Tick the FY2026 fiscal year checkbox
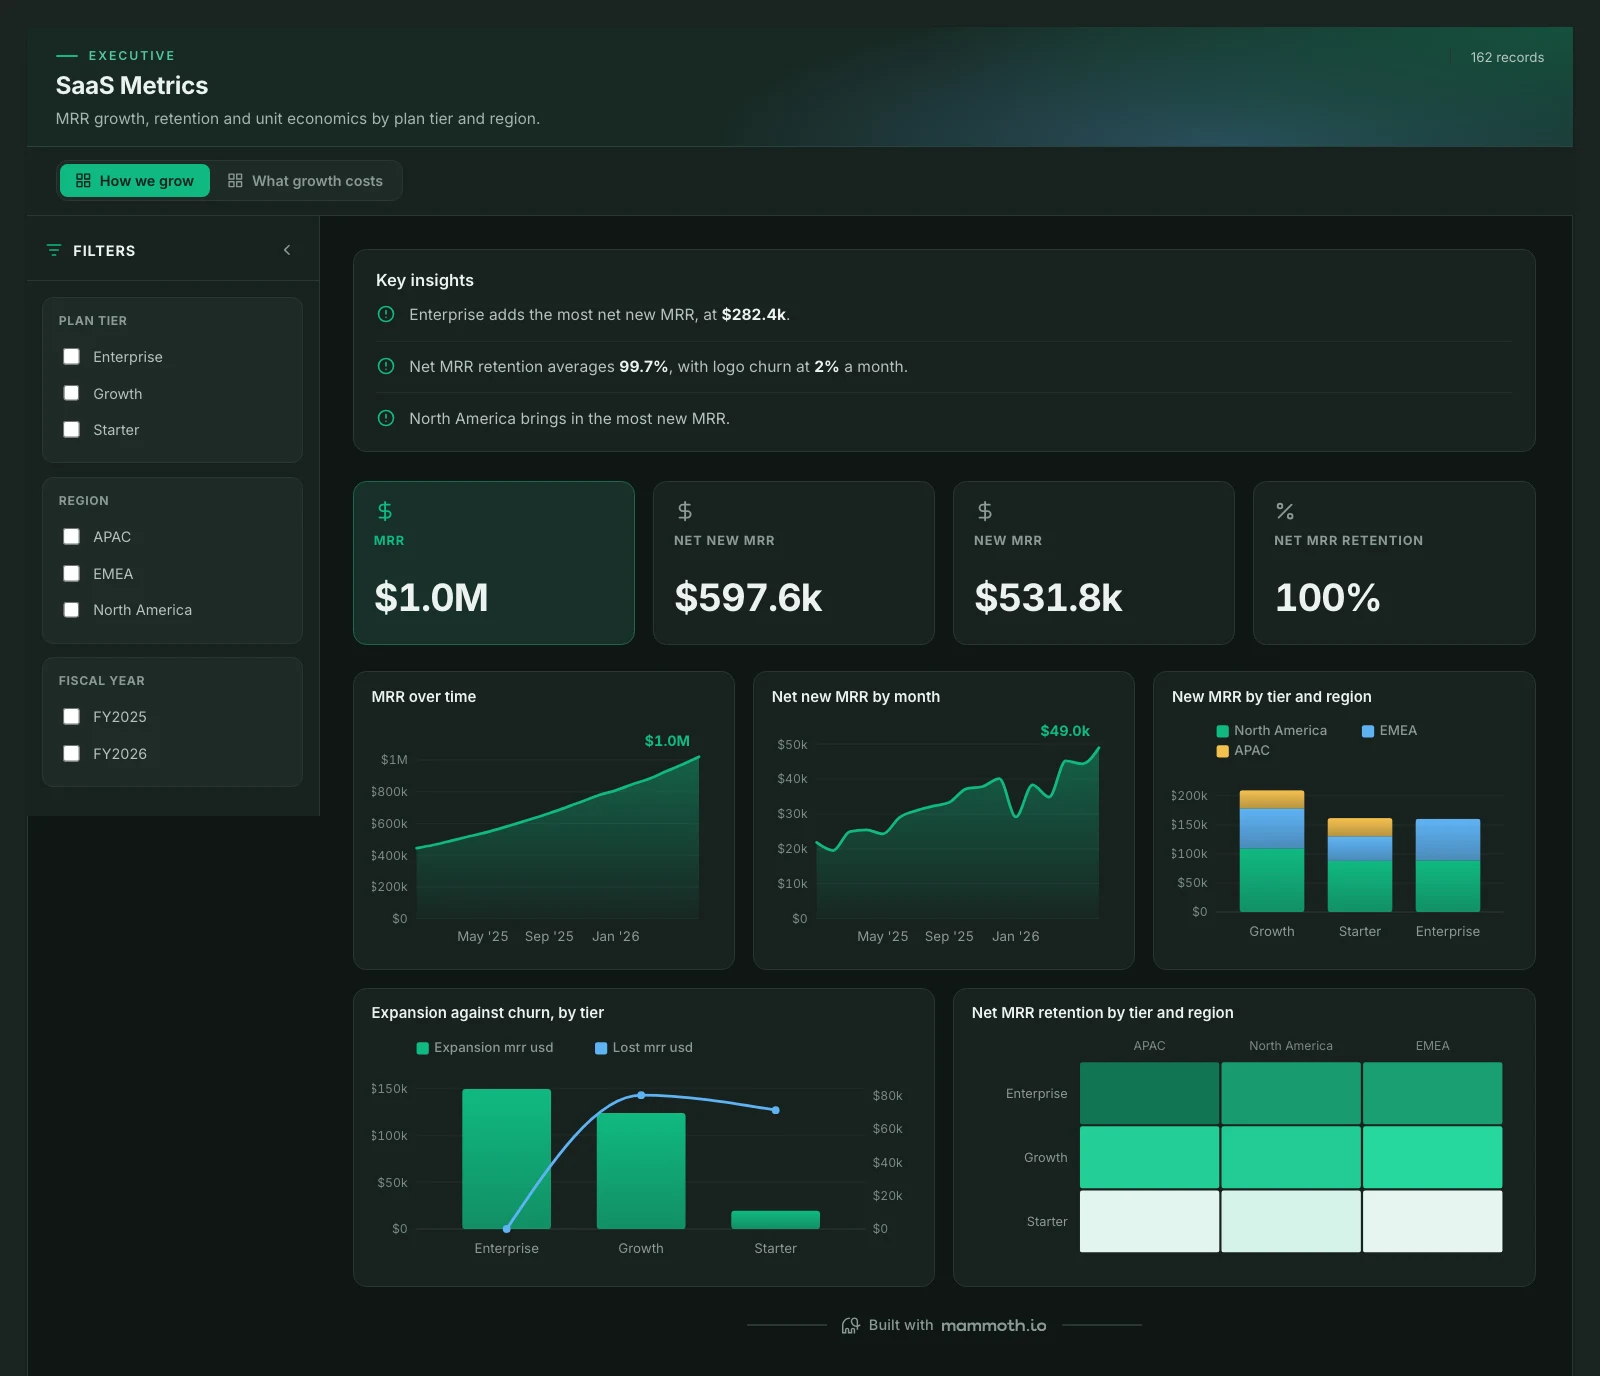Screen dimensions: 1600x1376 click(72, 753)
